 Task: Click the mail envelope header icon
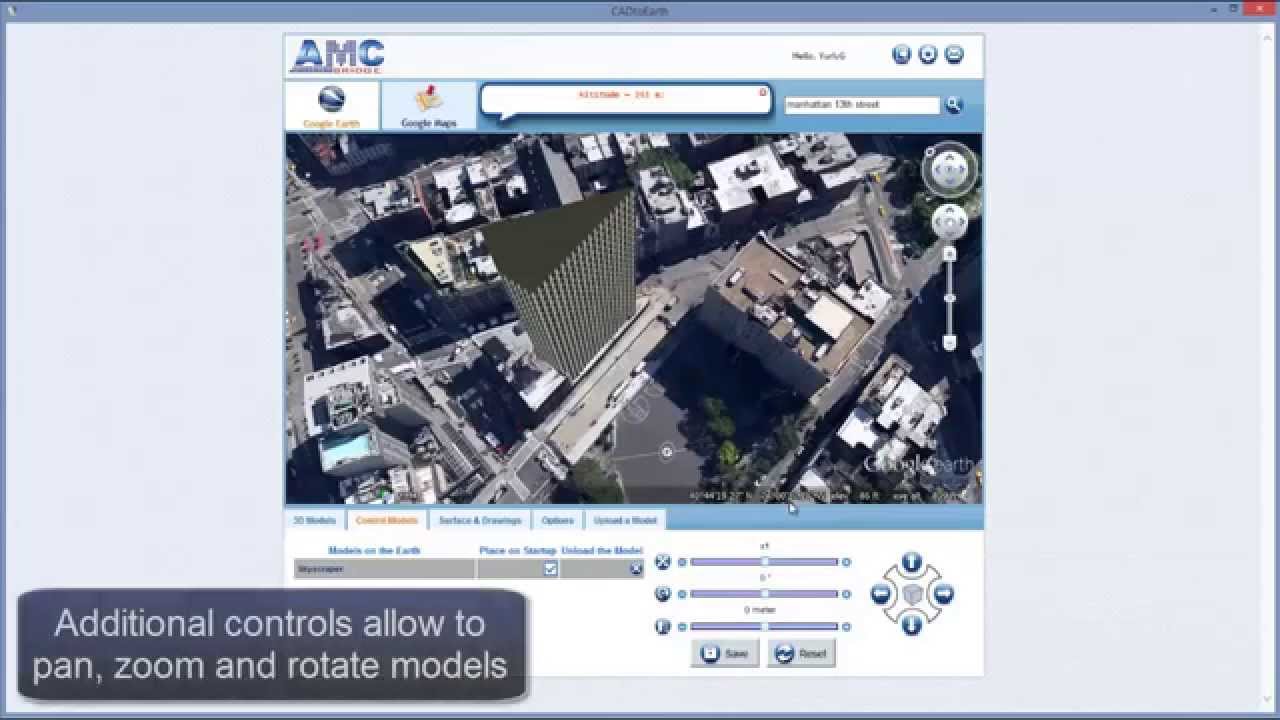[x=954, y=55]
